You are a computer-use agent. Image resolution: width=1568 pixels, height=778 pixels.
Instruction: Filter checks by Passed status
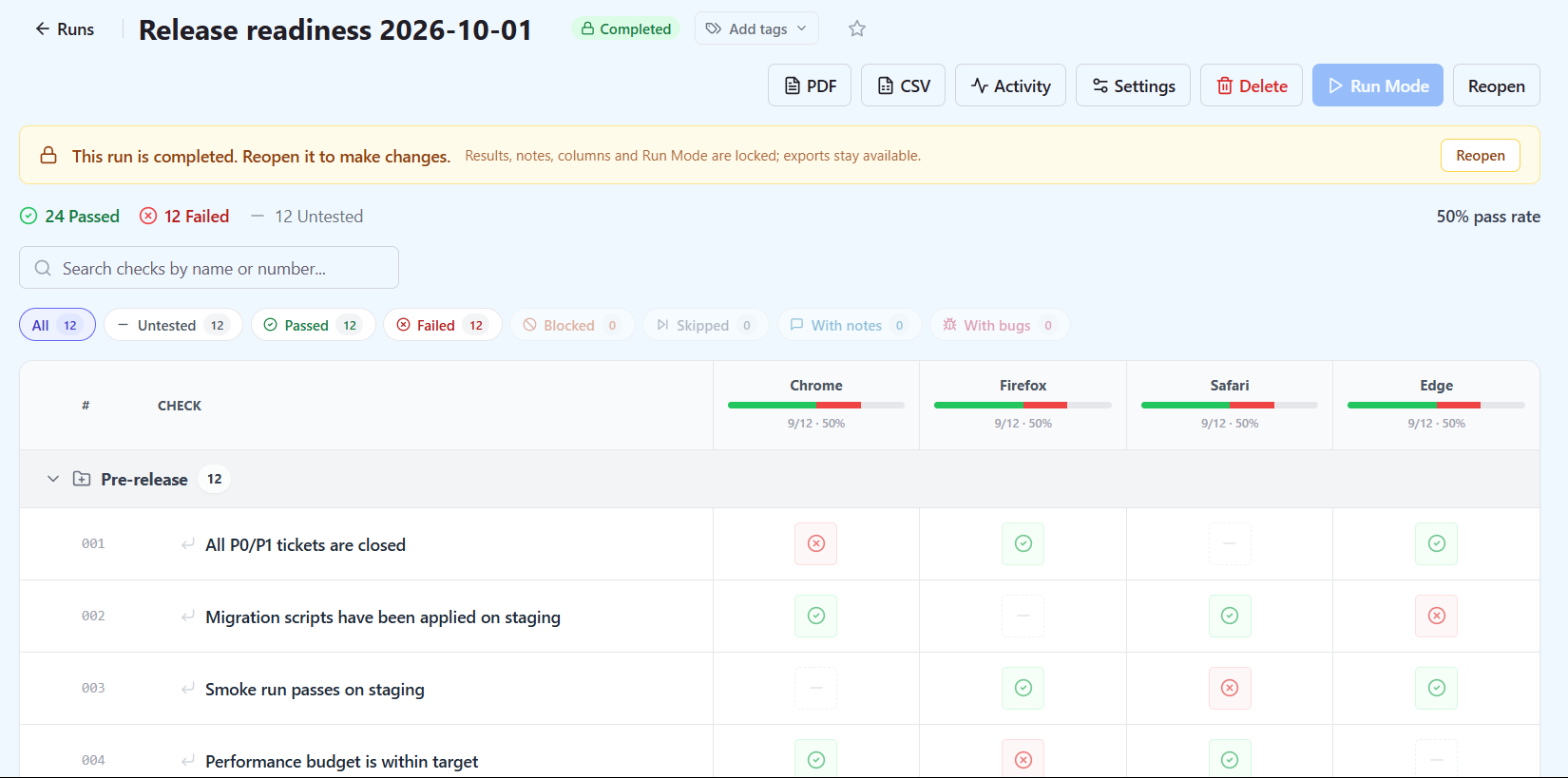(x=313, y=325)
